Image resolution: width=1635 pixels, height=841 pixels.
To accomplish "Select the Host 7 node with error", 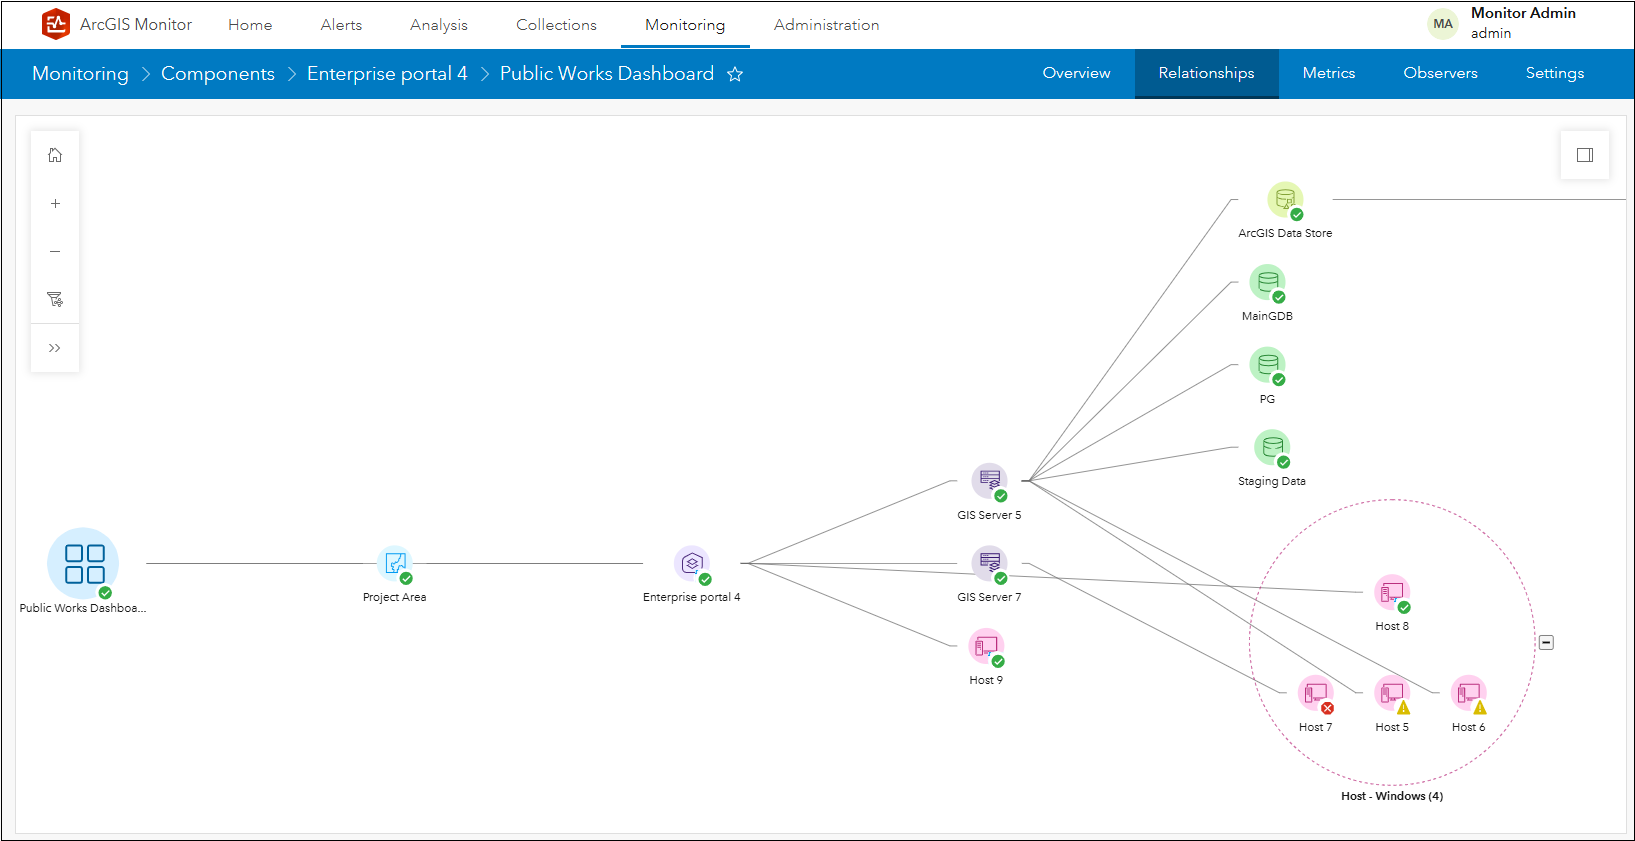I will [x=1316, y=694].
